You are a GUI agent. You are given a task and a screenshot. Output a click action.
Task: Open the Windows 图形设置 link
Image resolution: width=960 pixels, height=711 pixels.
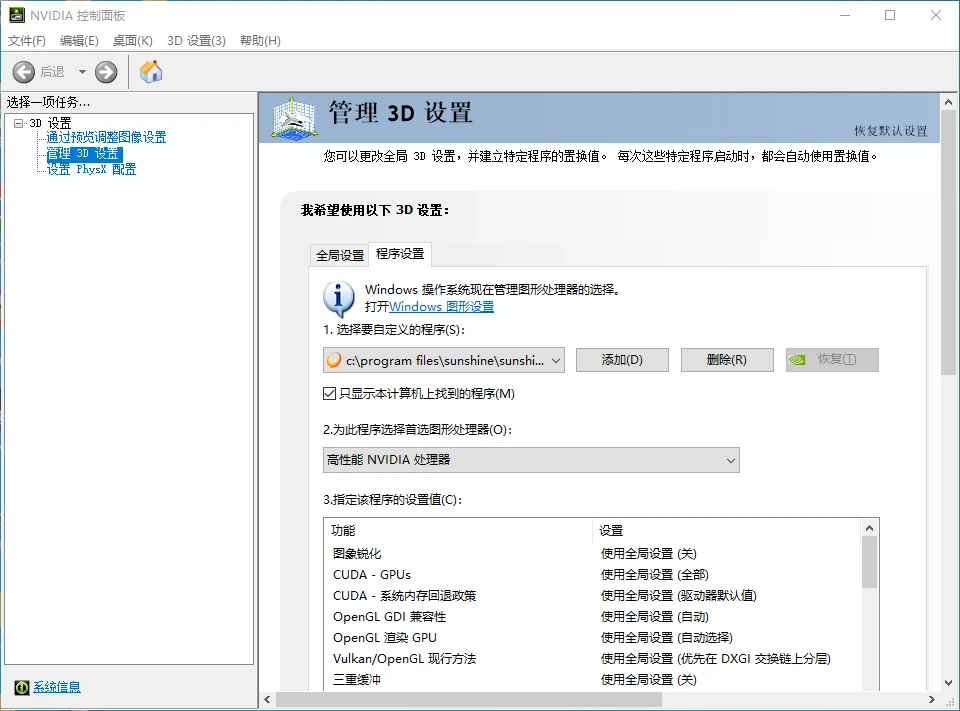pos(446,307)
